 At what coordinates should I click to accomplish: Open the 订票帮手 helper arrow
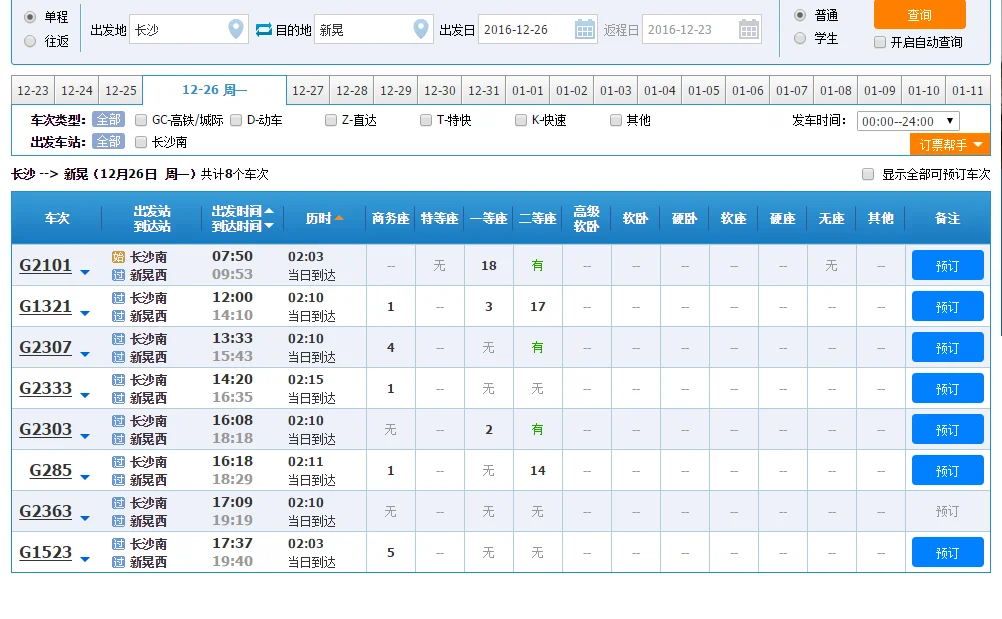(x=979, y=143)
